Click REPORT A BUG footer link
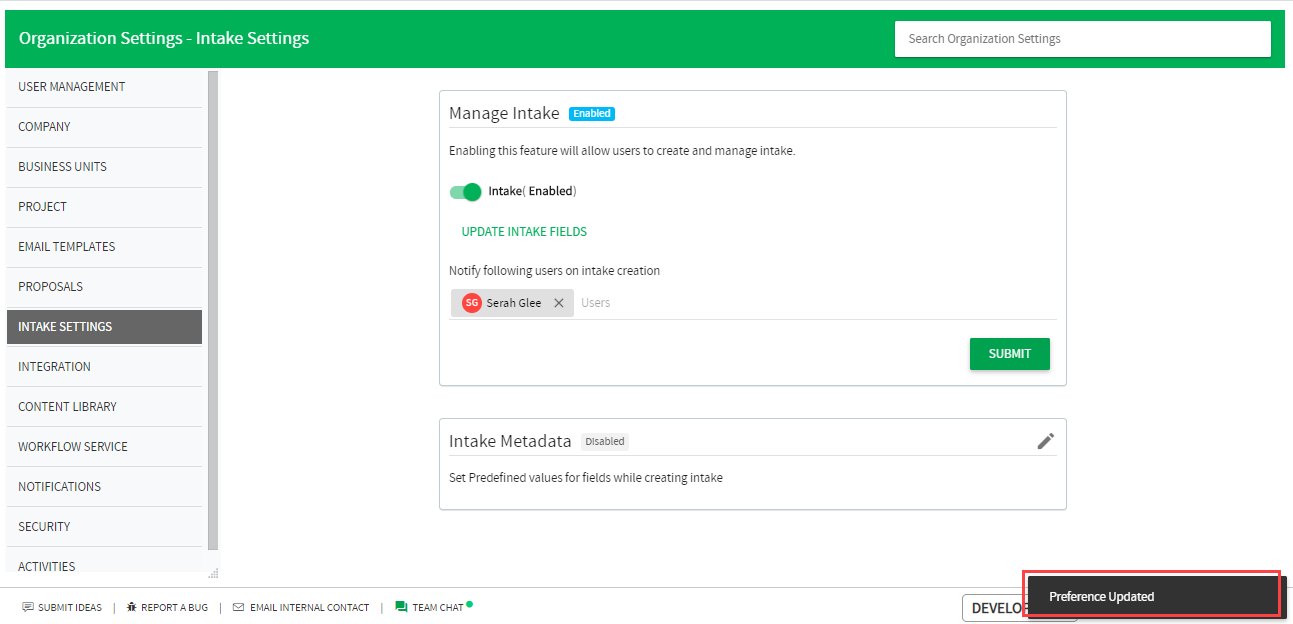 pos(174,607)
